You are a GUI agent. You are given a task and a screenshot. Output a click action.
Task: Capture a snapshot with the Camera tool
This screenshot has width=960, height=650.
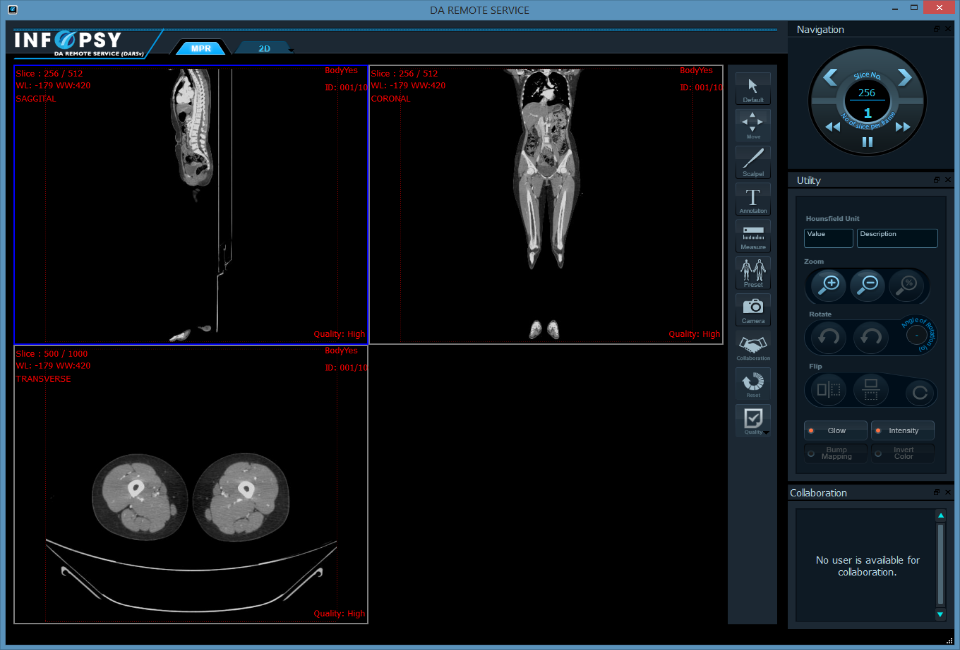point(753,309)
